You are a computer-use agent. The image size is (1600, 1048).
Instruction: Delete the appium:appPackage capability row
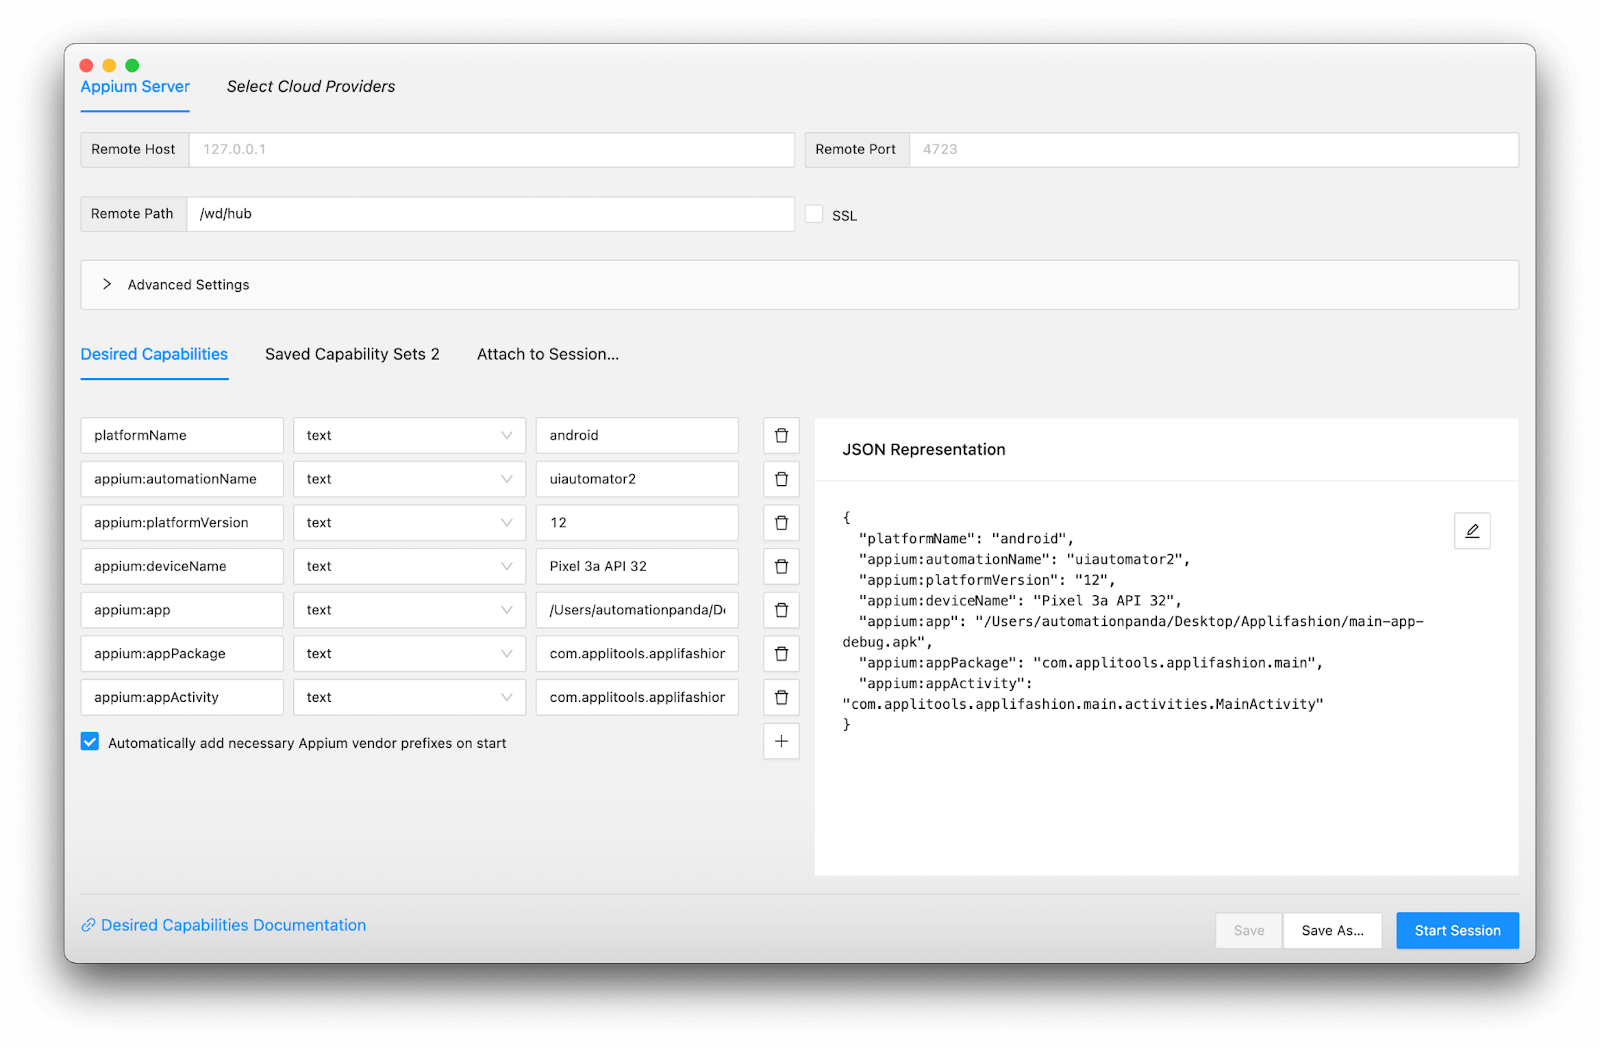pos(781,654)
